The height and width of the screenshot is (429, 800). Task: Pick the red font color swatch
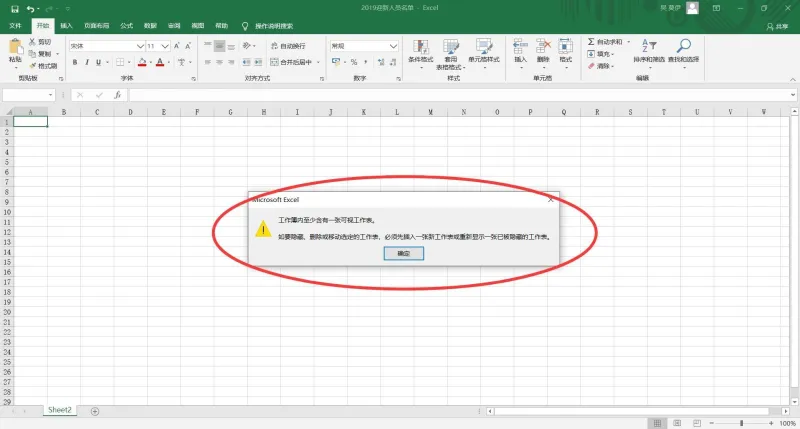click(160, 62)
